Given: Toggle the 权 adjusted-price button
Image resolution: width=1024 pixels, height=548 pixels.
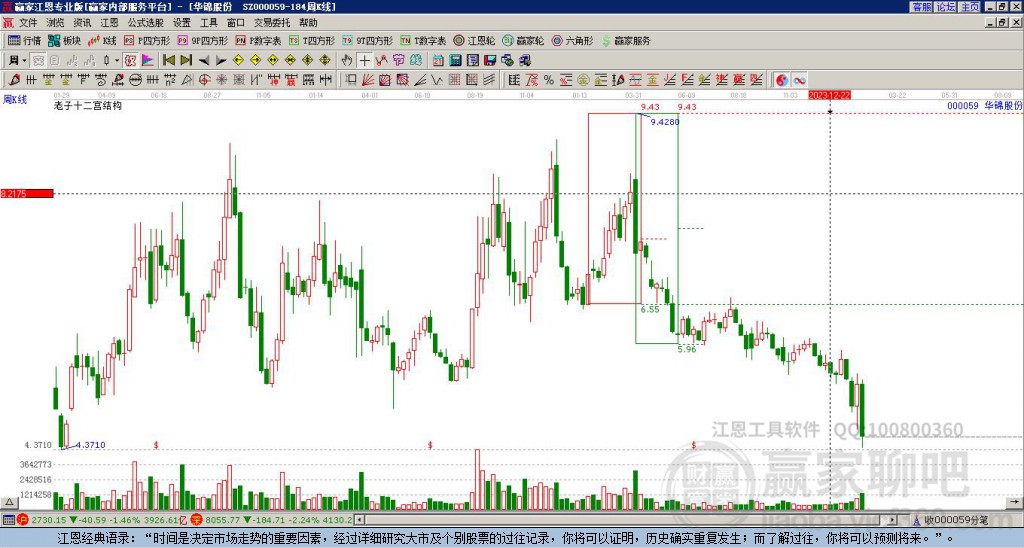Looking at the screenshot, I should tap(130, 60).
